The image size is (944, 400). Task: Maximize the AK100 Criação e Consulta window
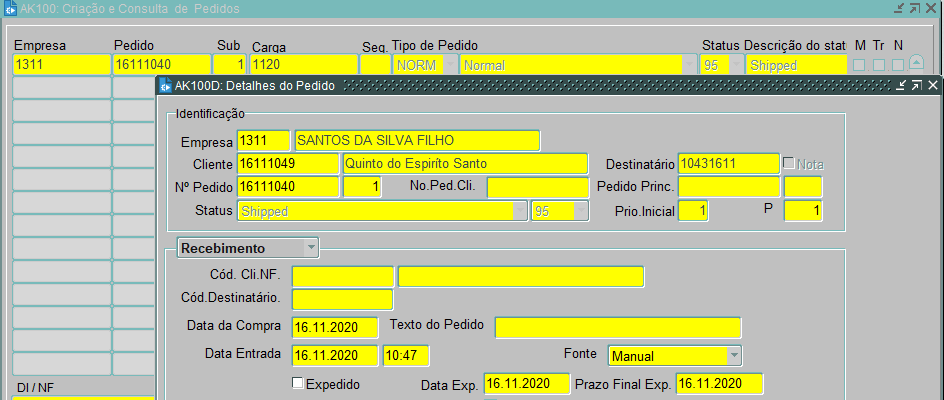click(915, 8)
